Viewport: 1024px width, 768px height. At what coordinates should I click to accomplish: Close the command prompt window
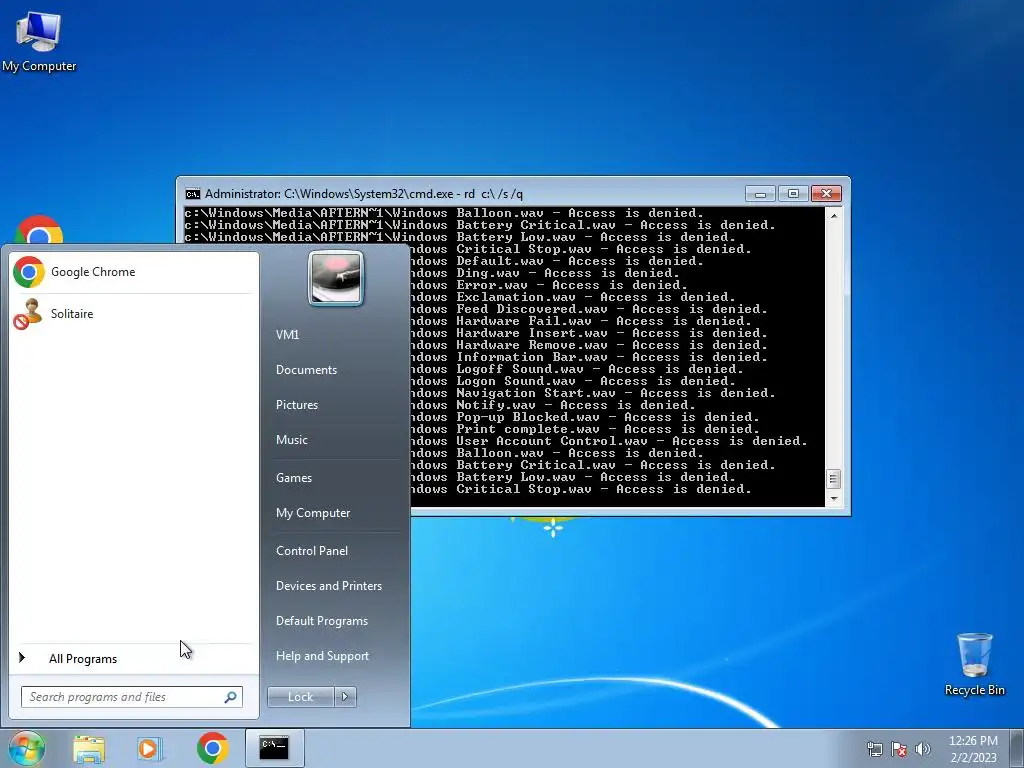click(x=826, y=194)
